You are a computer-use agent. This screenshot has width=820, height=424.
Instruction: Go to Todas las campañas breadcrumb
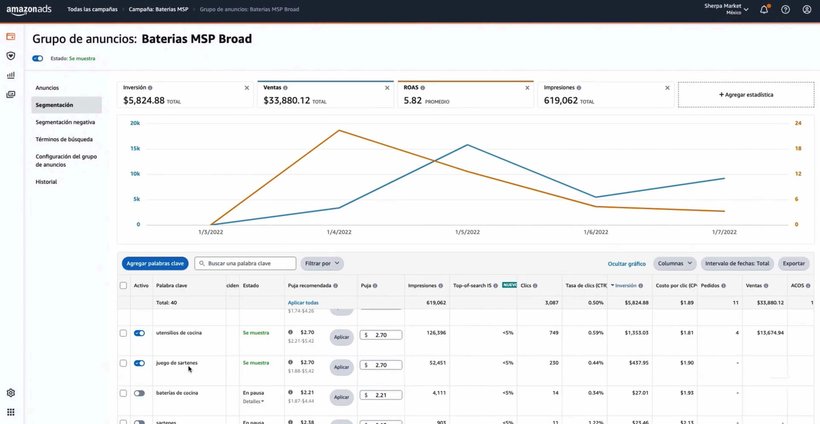(93, 9)
